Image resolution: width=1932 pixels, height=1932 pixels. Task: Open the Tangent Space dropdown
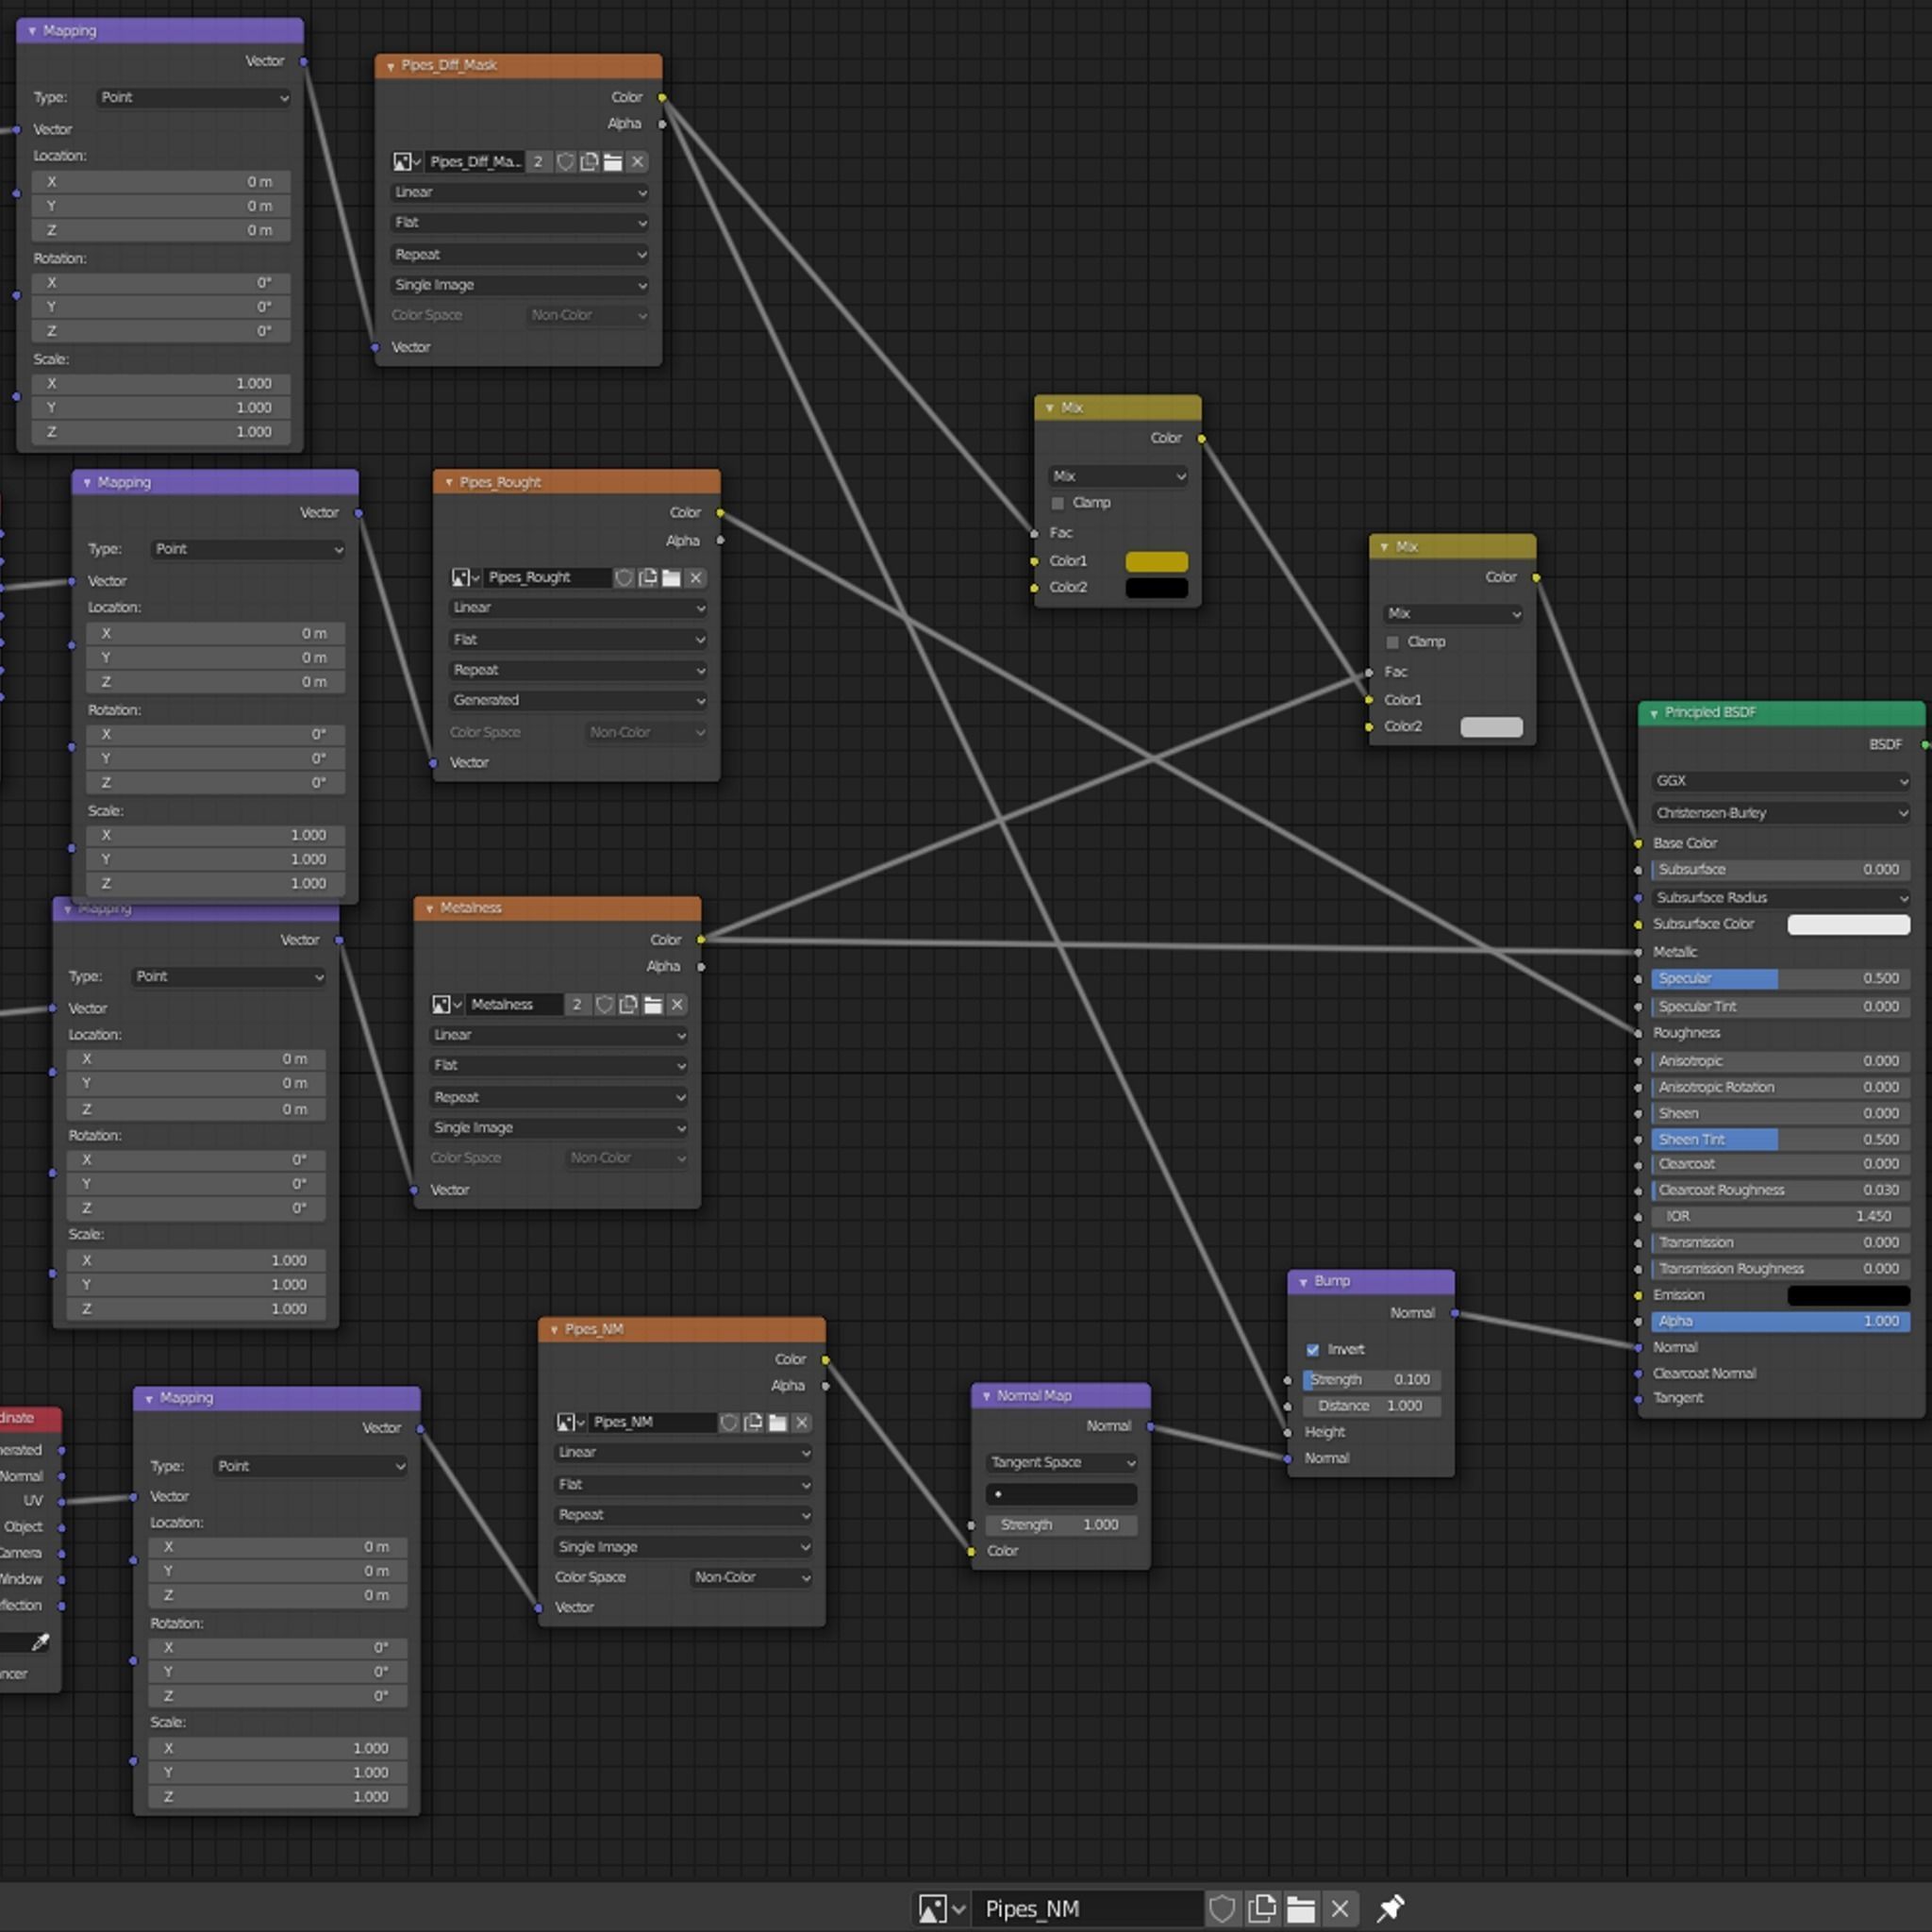coord(1060,1462)
